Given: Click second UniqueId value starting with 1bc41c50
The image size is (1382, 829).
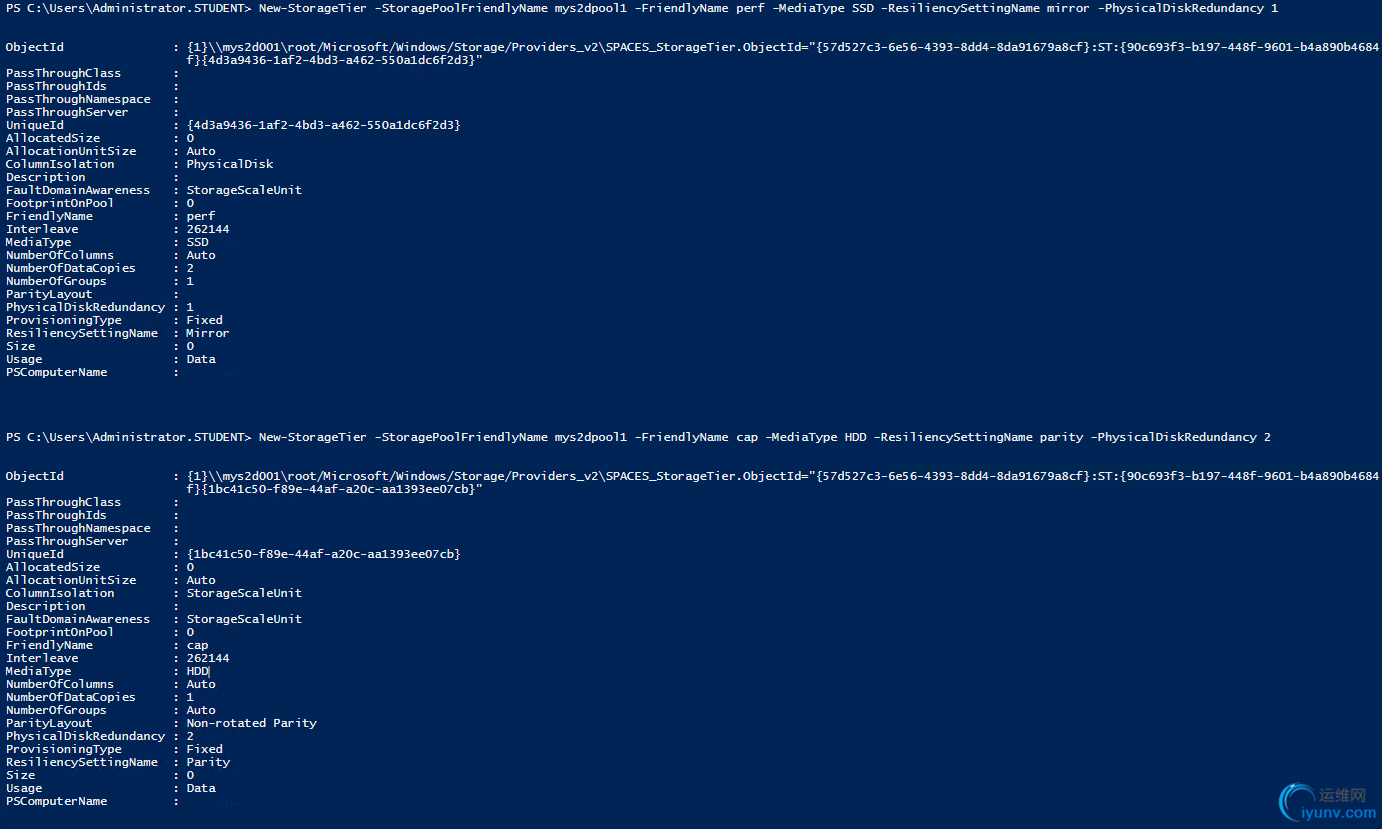Looking at the screenshot, I should pyautogui.click(x=324, y=554).
